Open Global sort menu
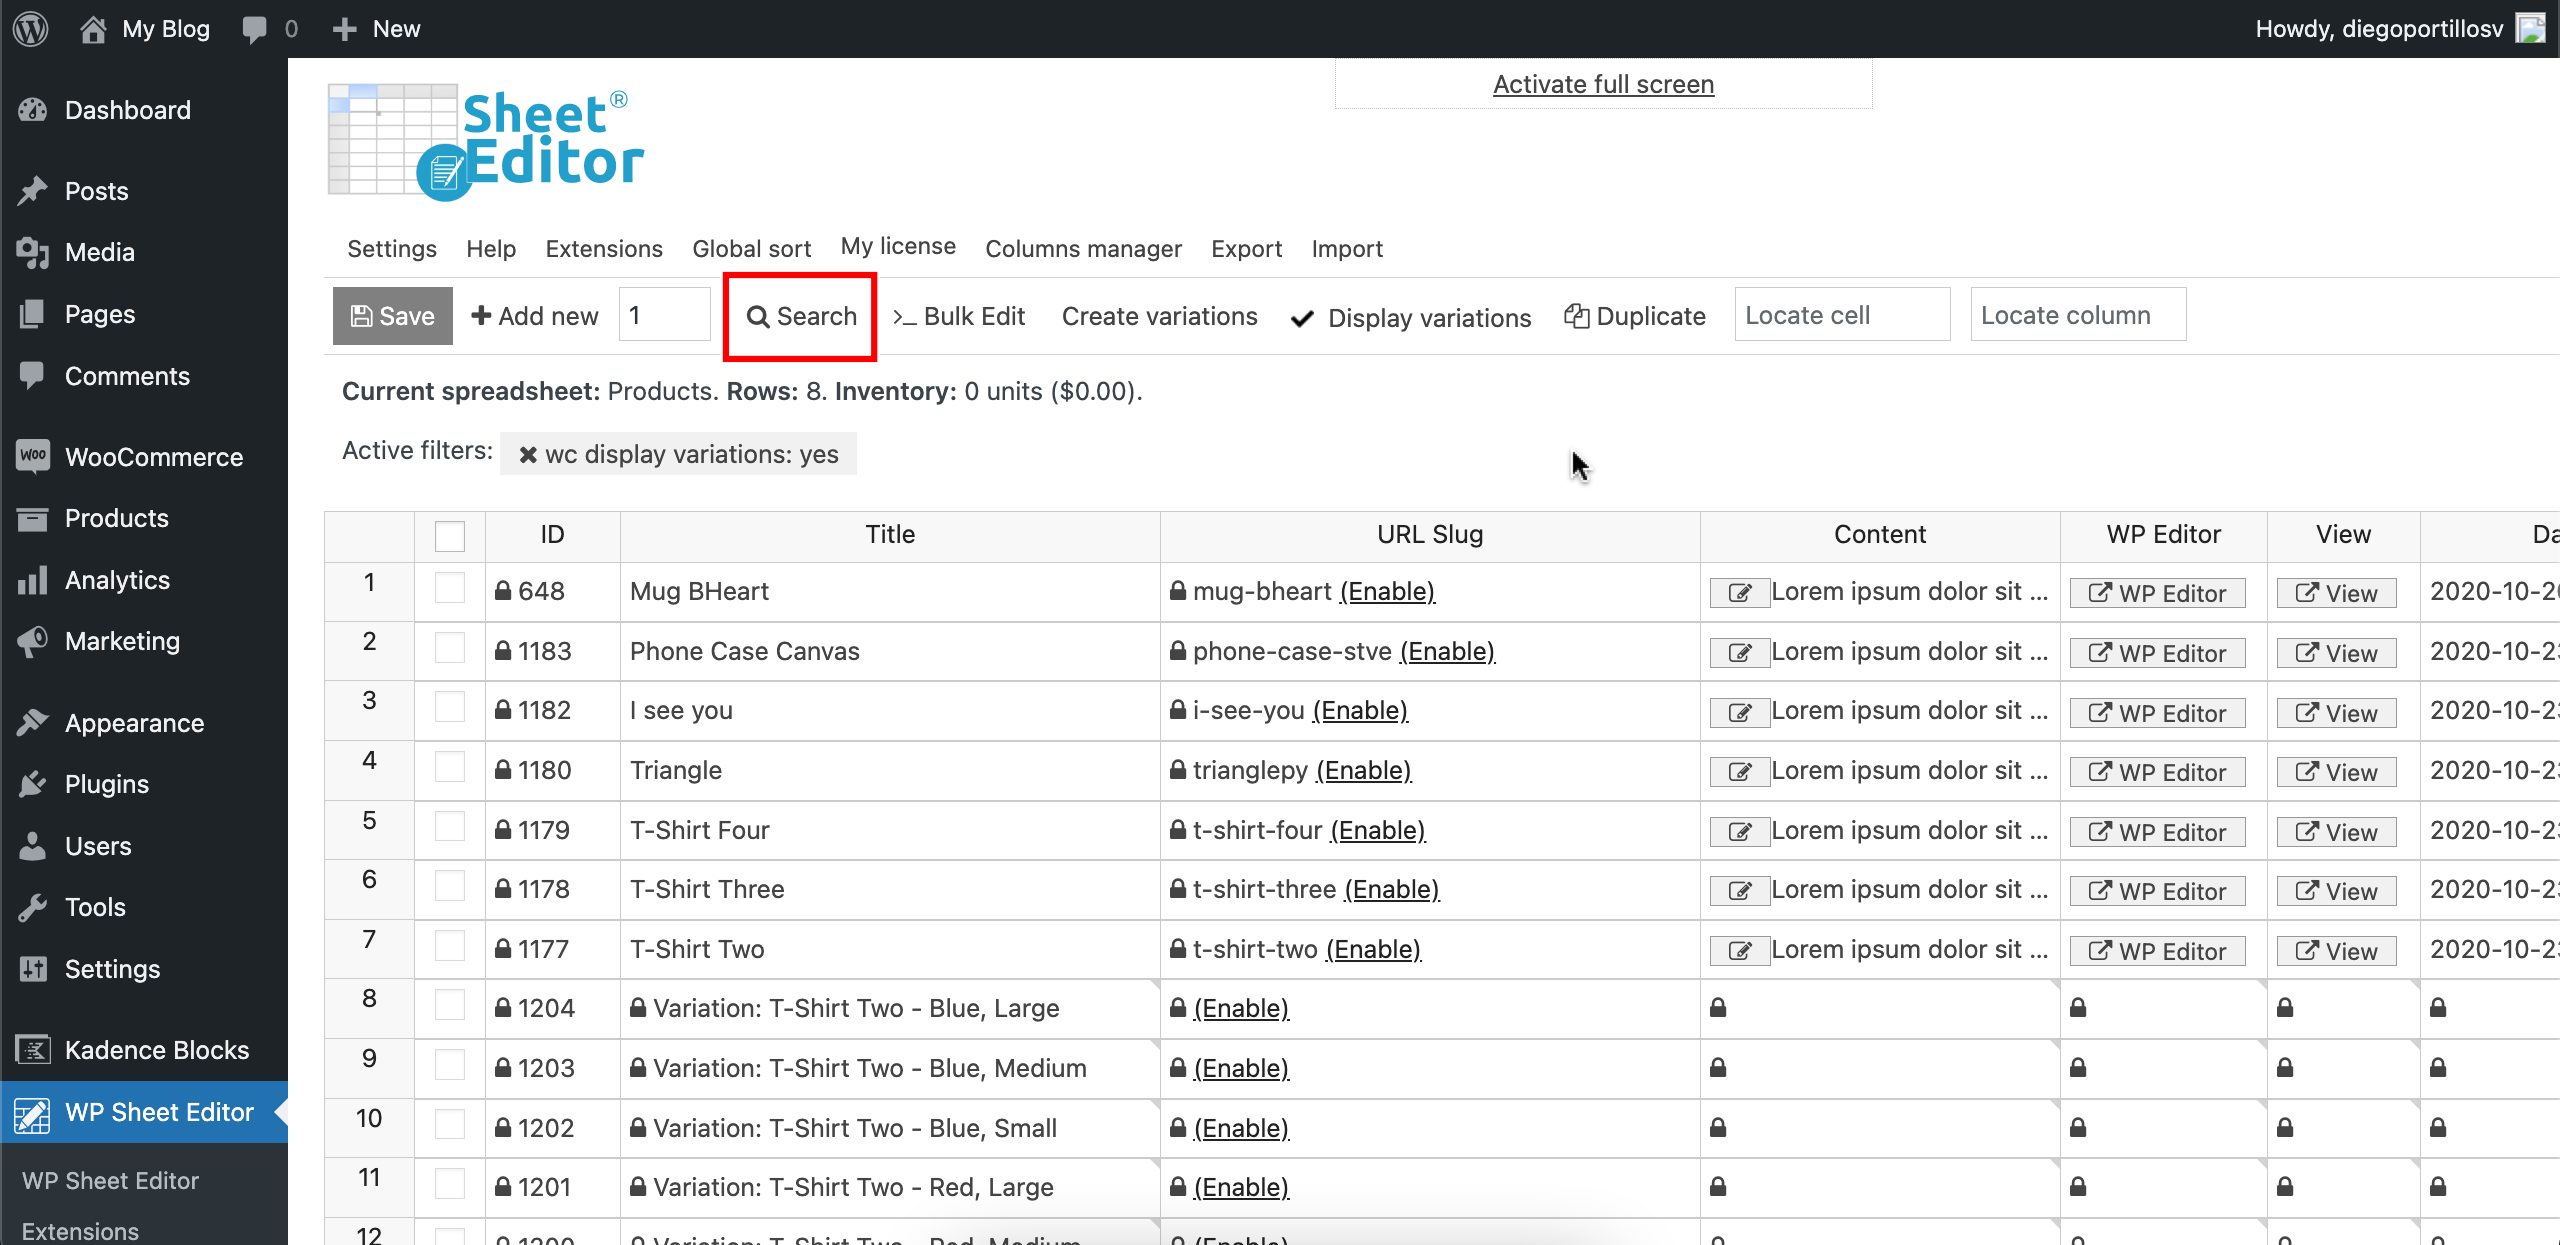2560x1245 pixels. click(x=751, y=249)
